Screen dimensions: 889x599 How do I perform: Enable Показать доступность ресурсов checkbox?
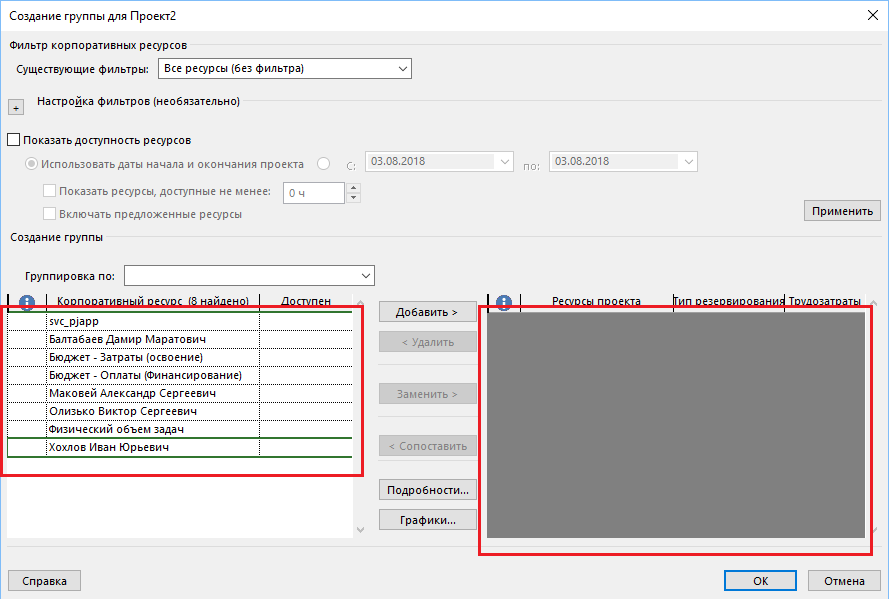coord(14,139)
